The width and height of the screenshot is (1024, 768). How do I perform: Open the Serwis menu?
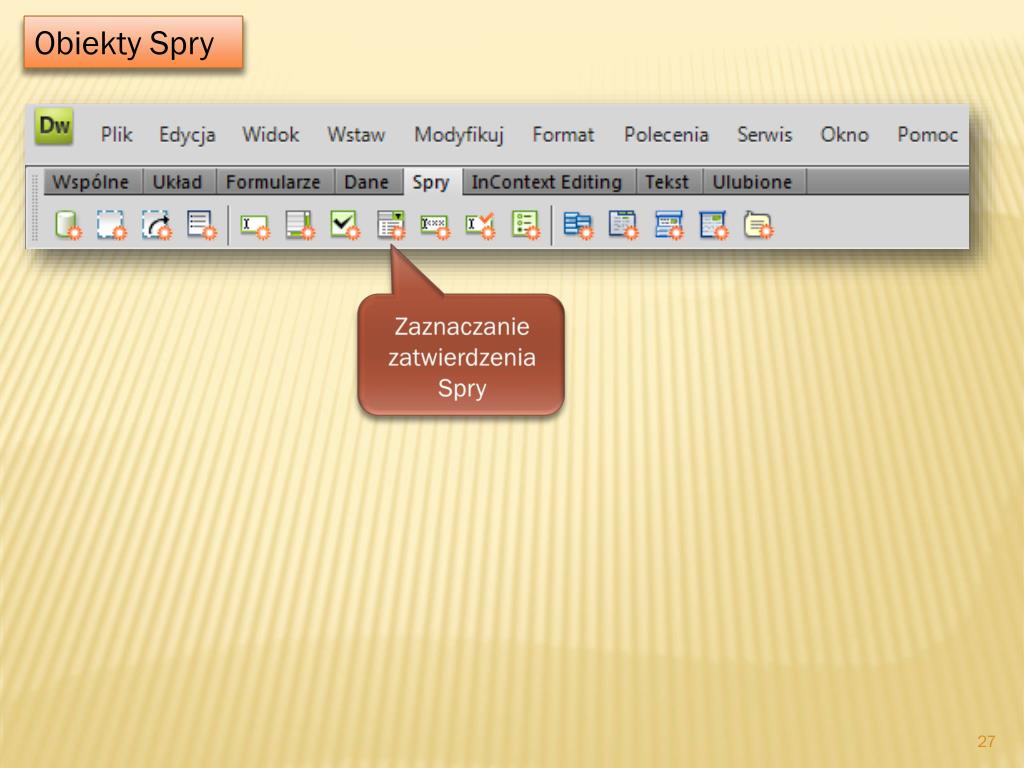point(764,135)
